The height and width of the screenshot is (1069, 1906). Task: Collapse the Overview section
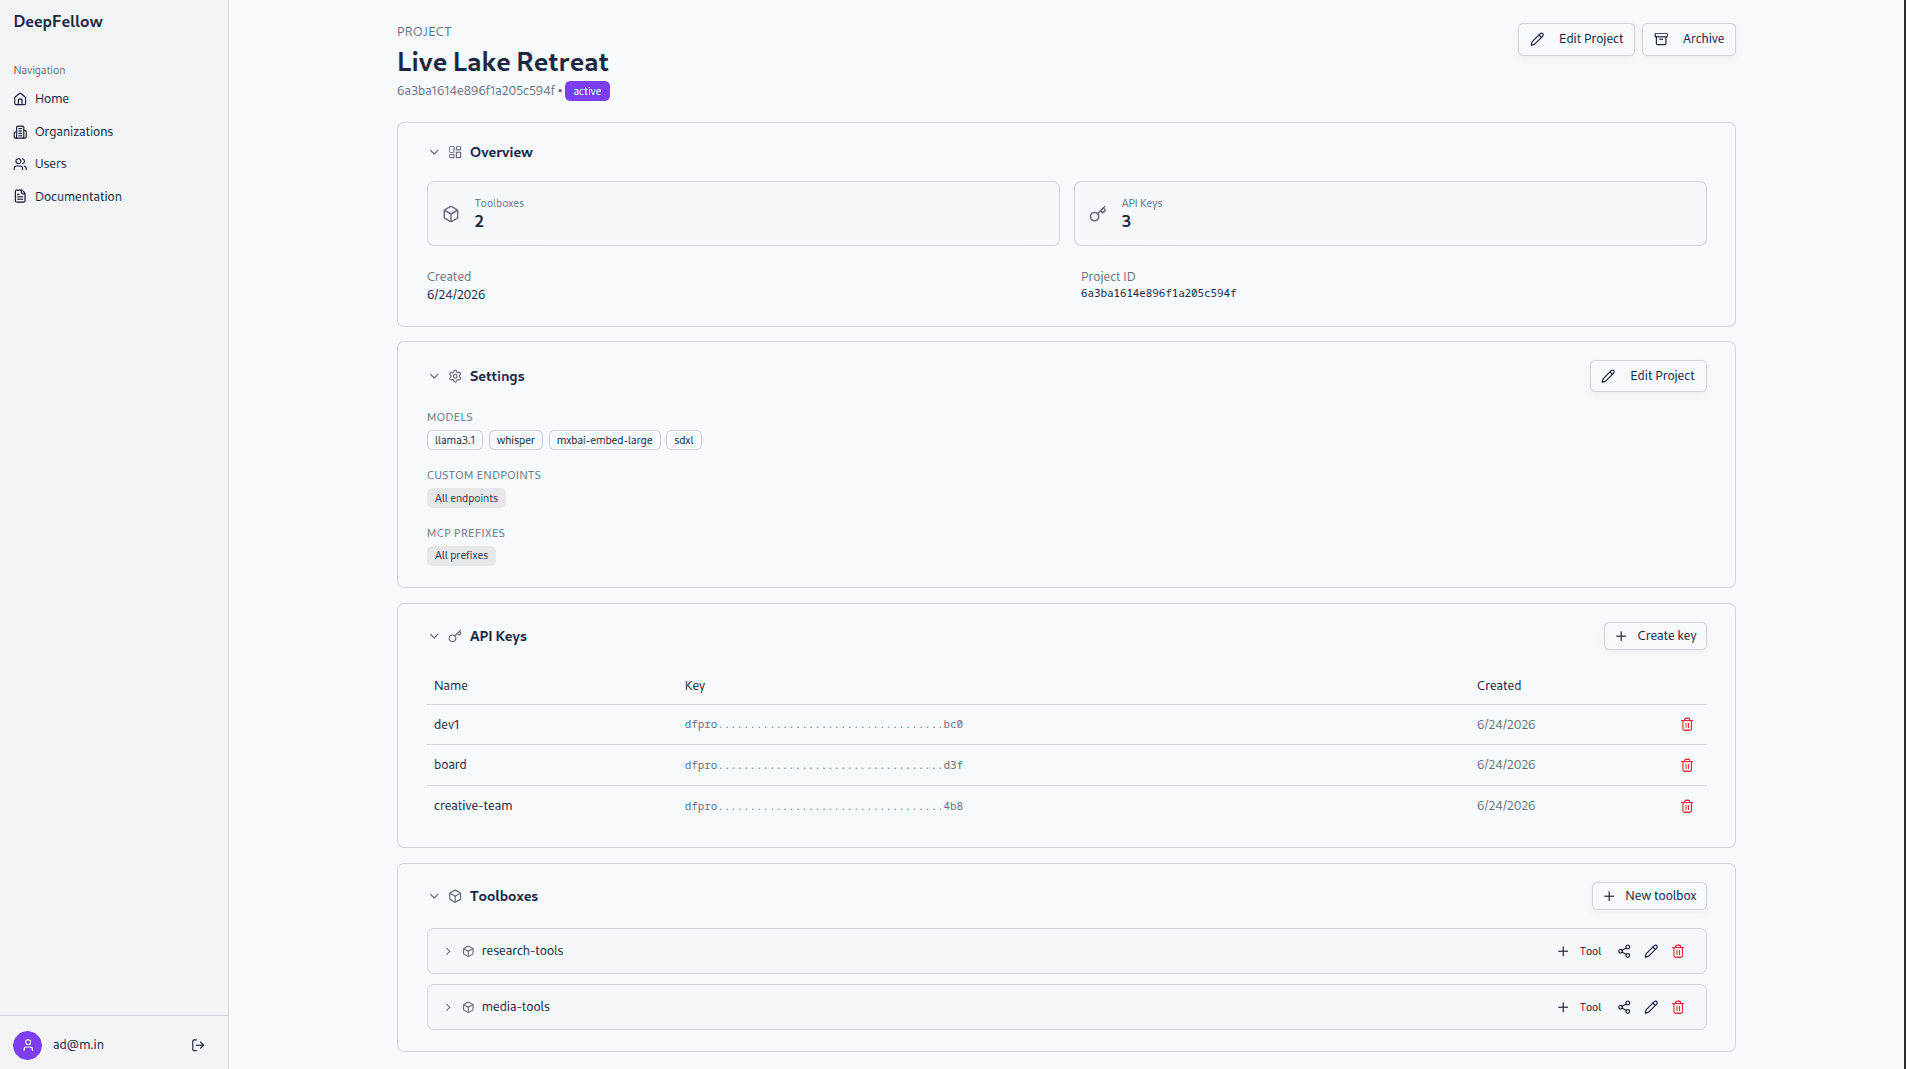[434, 153]
